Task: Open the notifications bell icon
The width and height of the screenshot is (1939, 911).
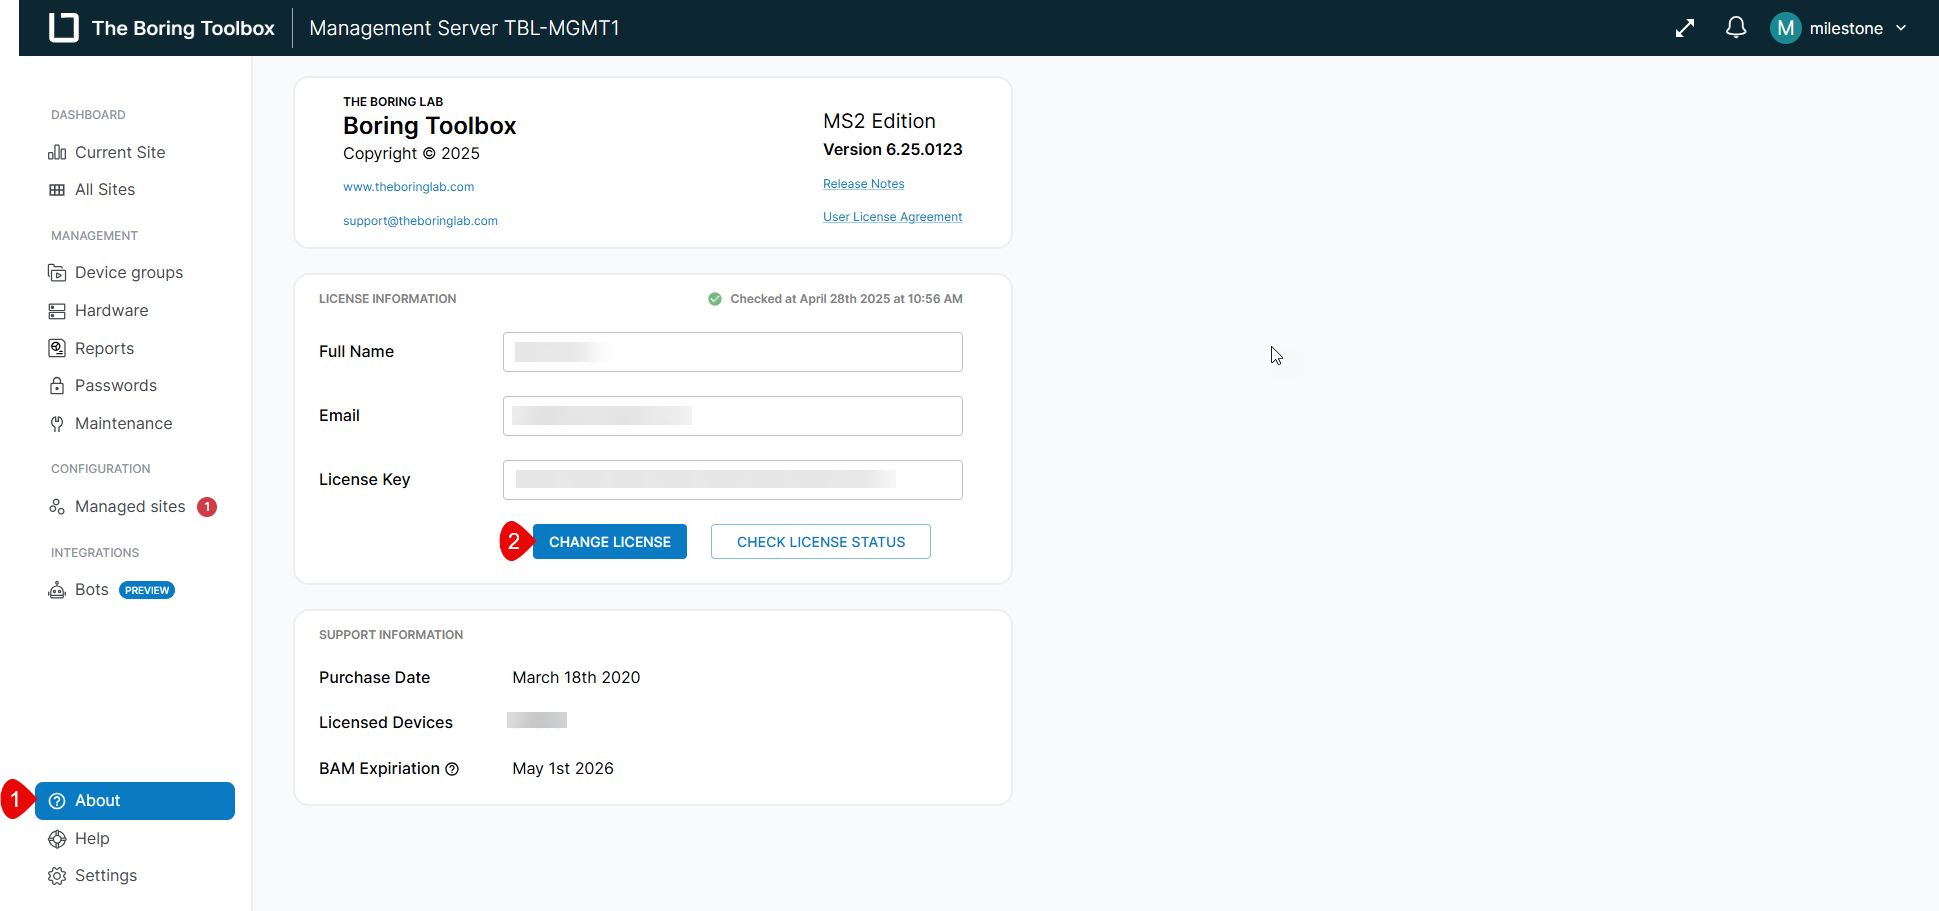Action: pos(1736,28)
